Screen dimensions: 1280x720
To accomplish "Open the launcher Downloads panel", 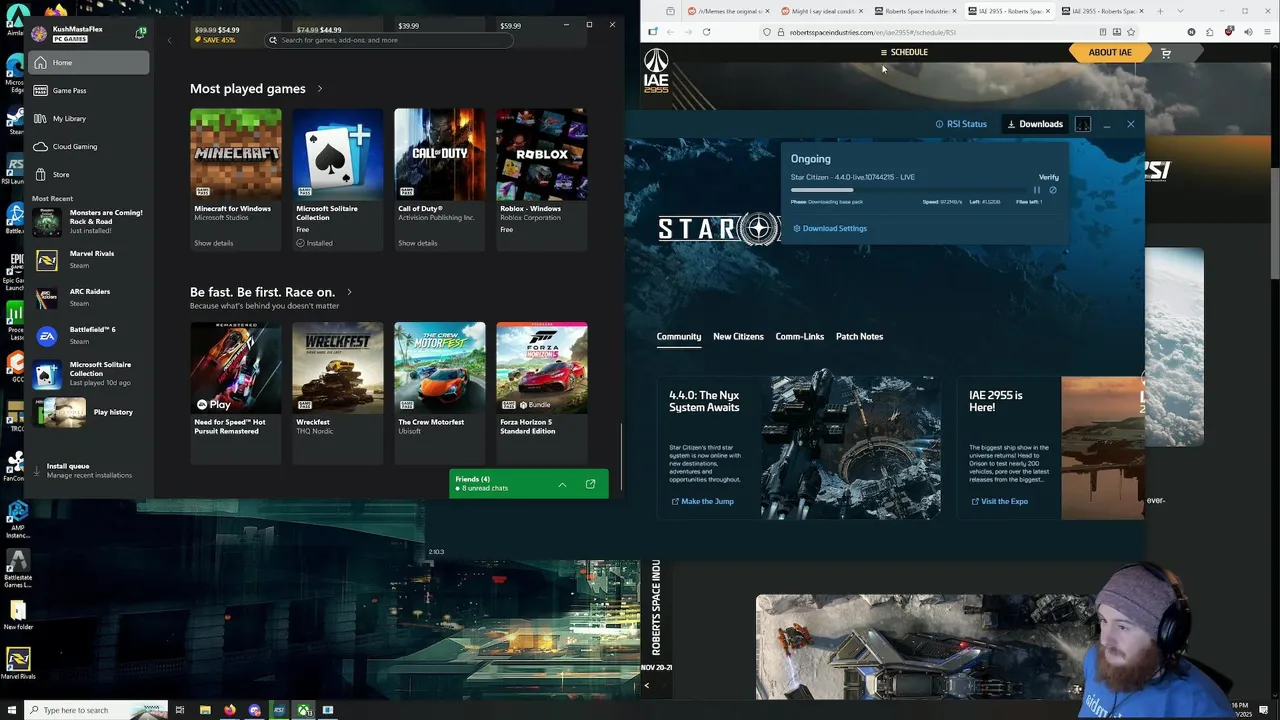I will (x=1035, y=124).
